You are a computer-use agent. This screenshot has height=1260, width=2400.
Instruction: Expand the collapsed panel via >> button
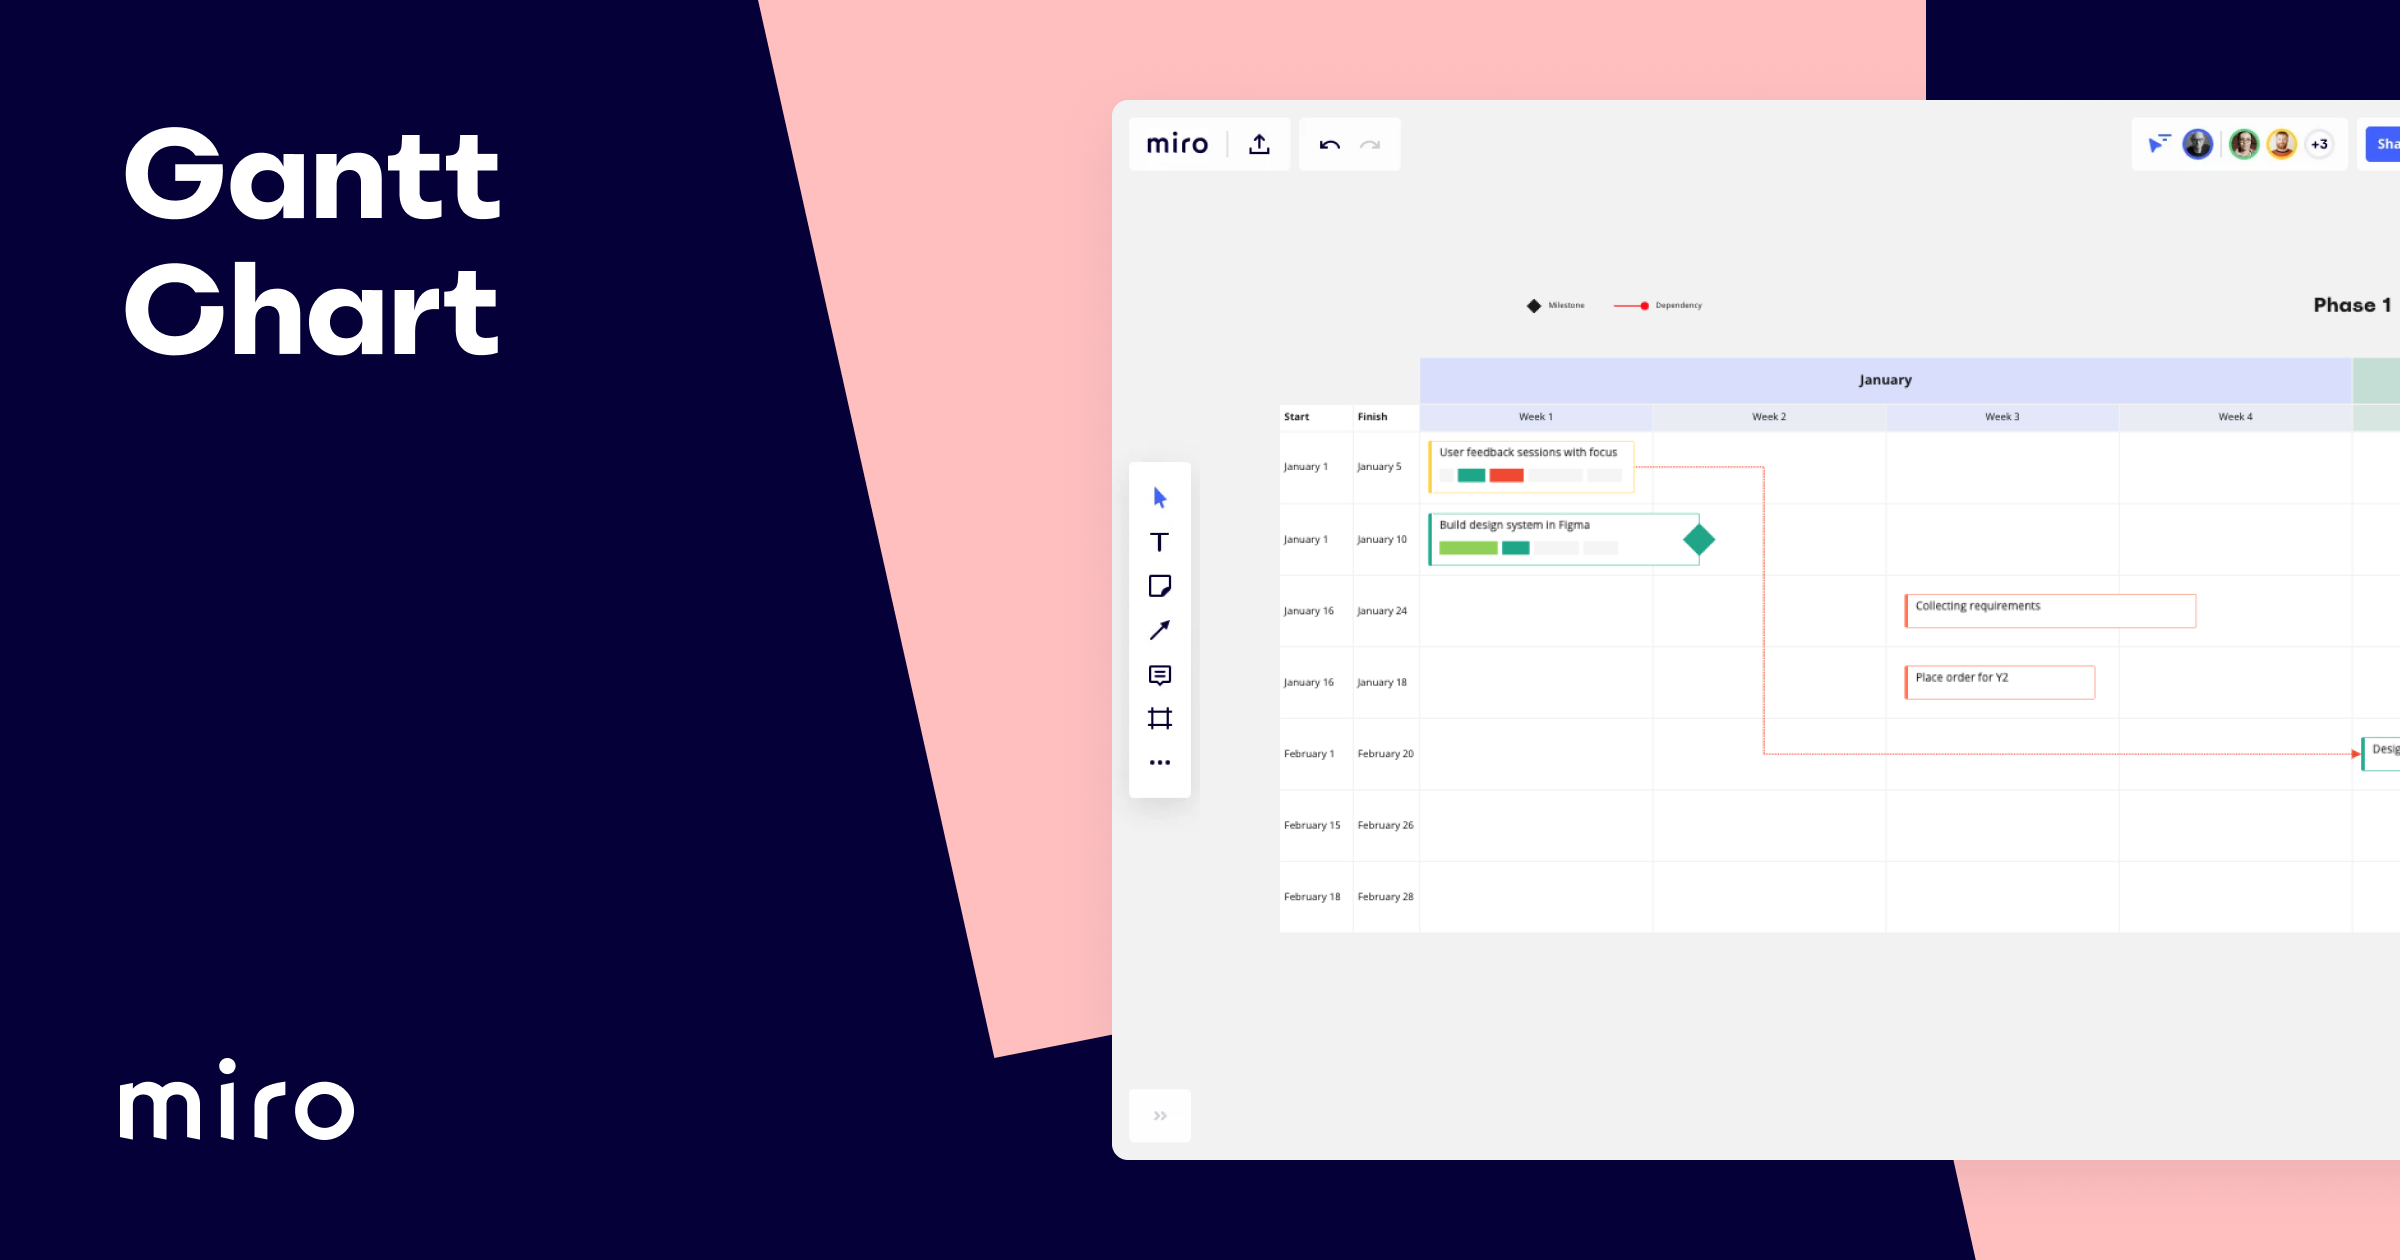(x=1160, y=1116)
